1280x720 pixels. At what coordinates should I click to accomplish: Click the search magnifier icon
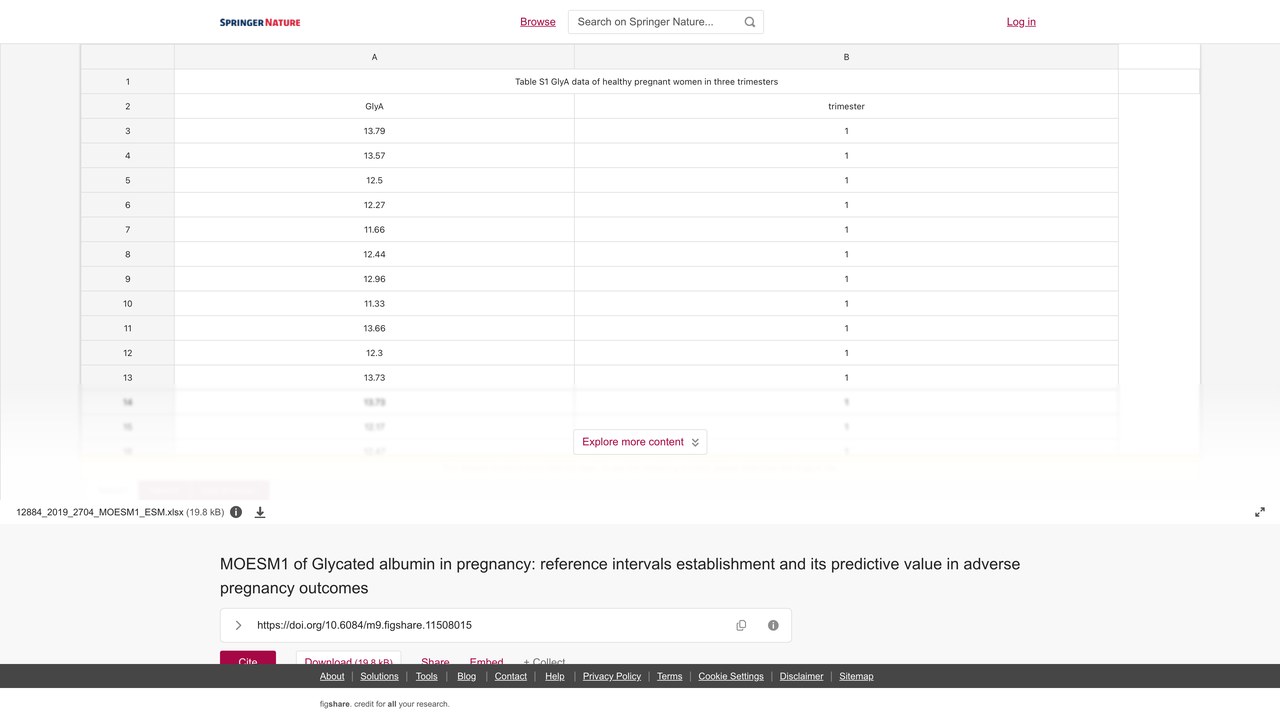tap(750, 22)
